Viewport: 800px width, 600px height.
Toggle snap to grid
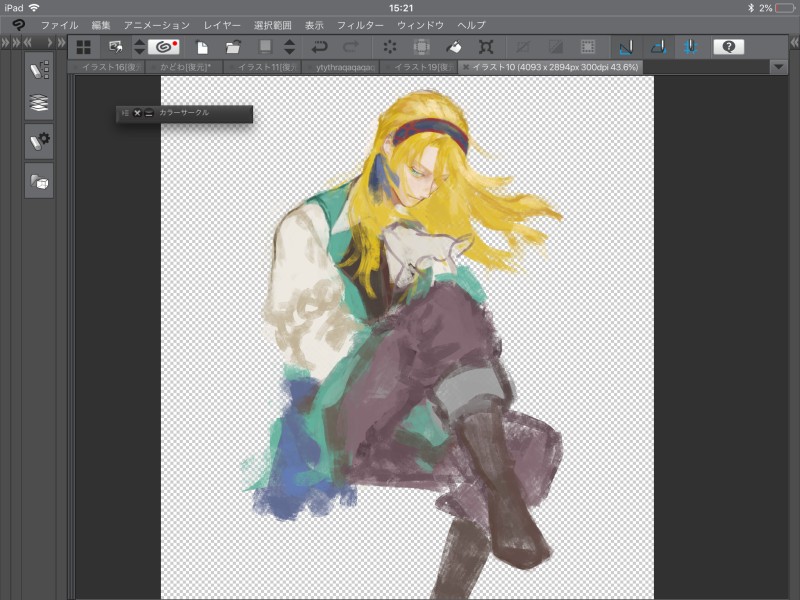tap(690, 47)
